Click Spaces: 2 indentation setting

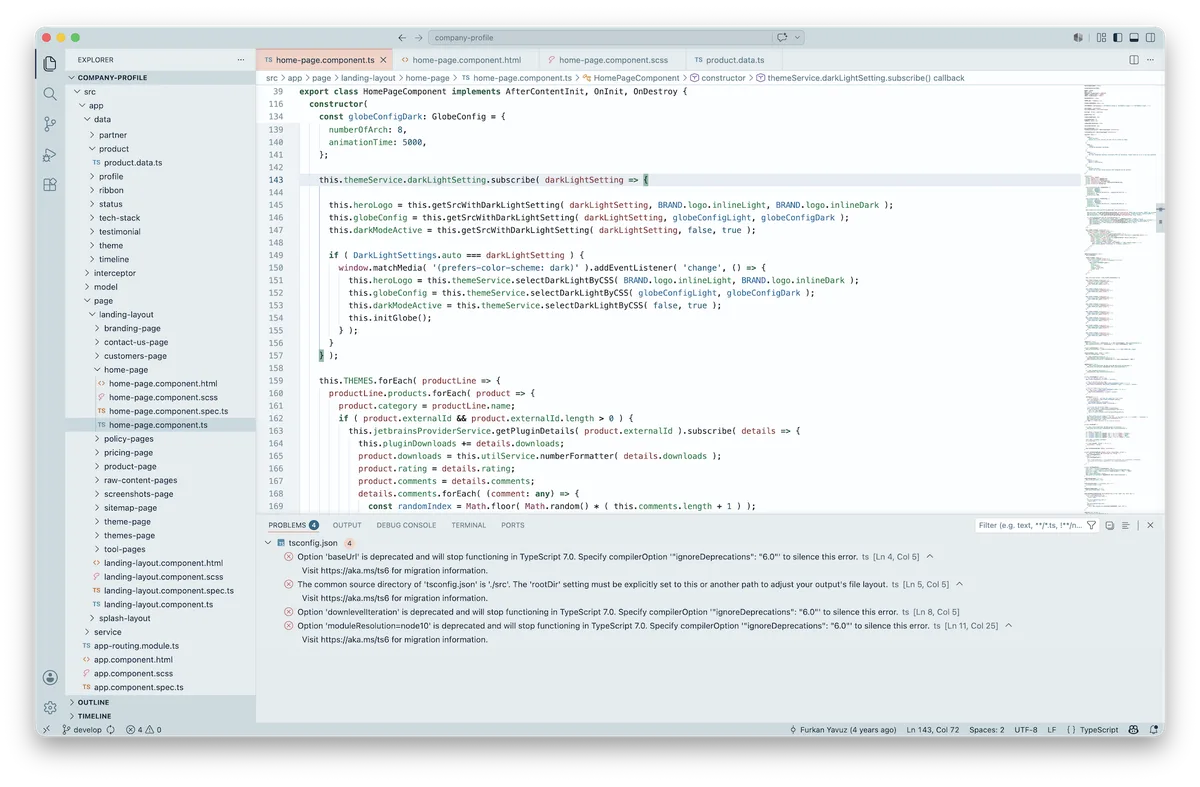[986, 730]
